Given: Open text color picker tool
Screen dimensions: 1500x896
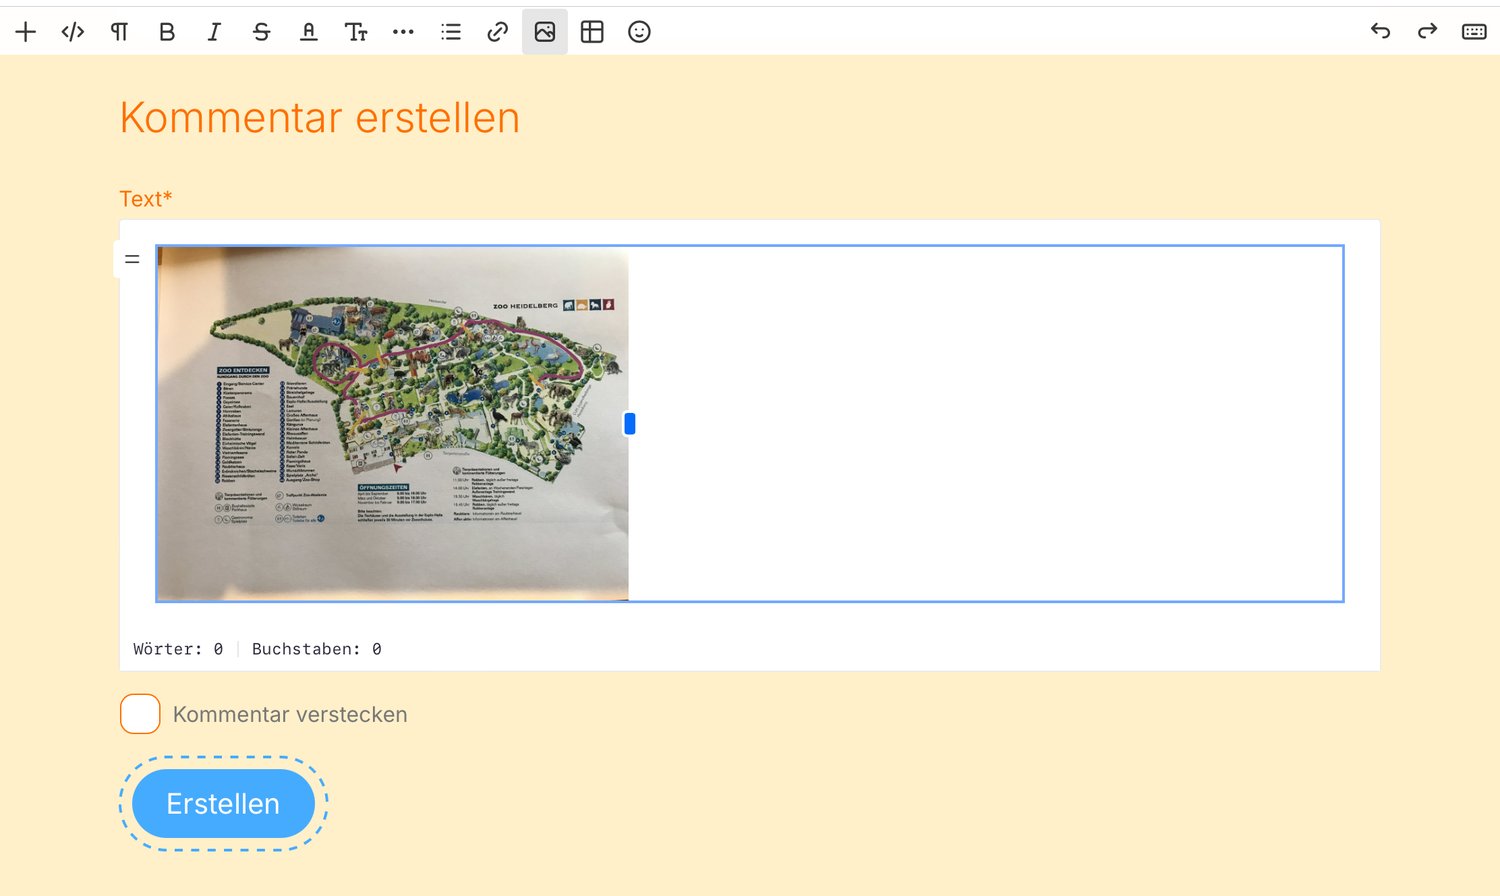Looking at the screenshot, I should (x=309, y=32).
